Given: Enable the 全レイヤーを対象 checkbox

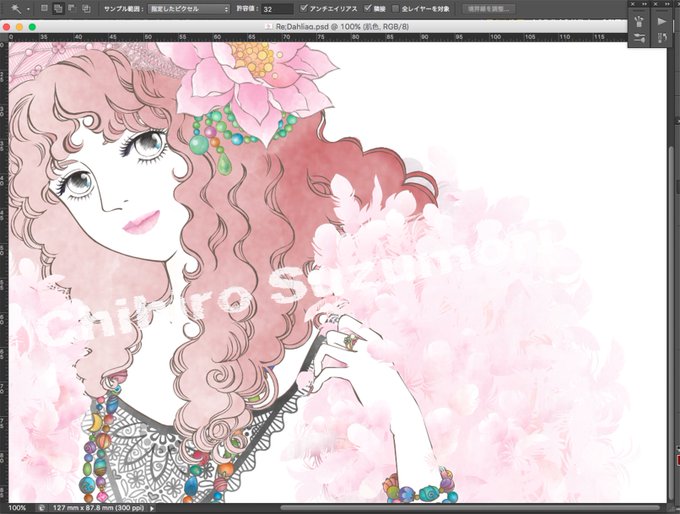Looking at the screenshot, I should 396,8.
